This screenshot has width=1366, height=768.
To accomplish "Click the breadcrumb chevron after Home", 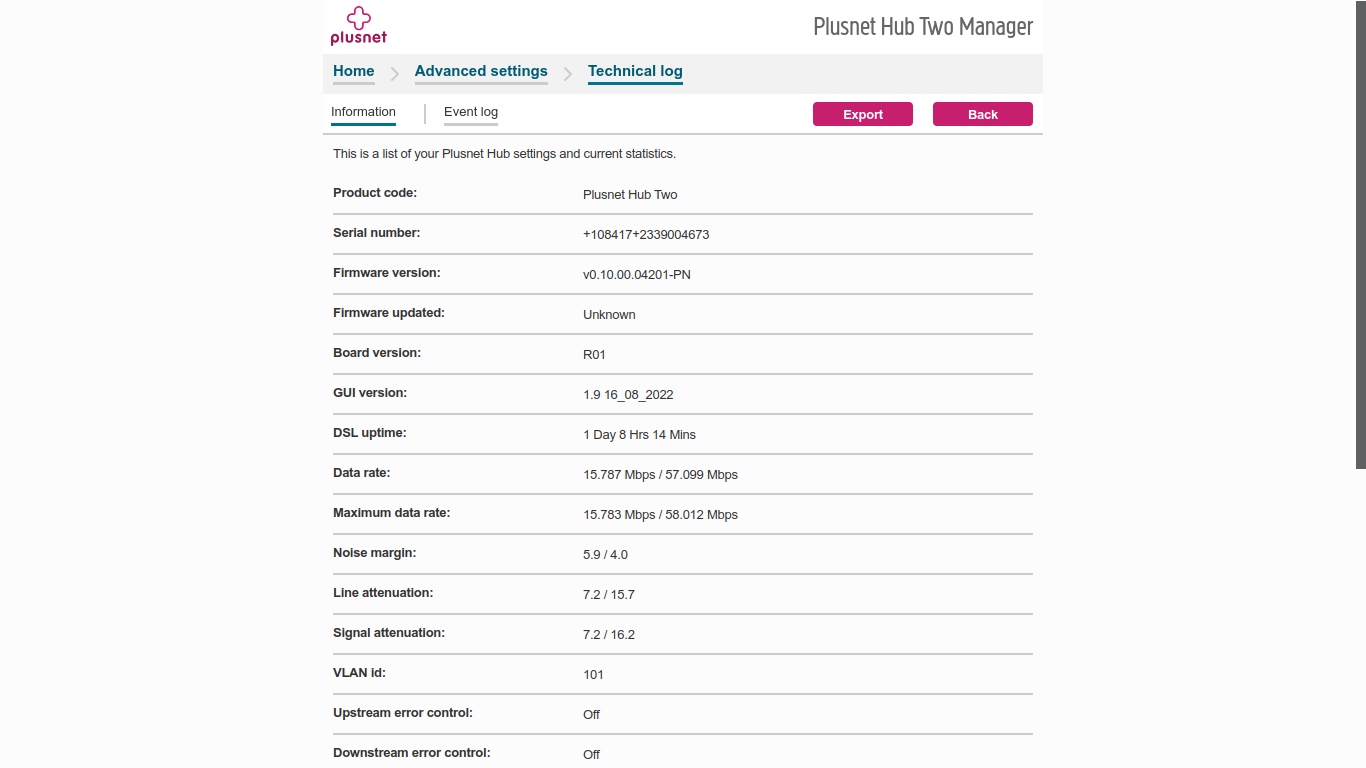I will [x=394, y=73].
